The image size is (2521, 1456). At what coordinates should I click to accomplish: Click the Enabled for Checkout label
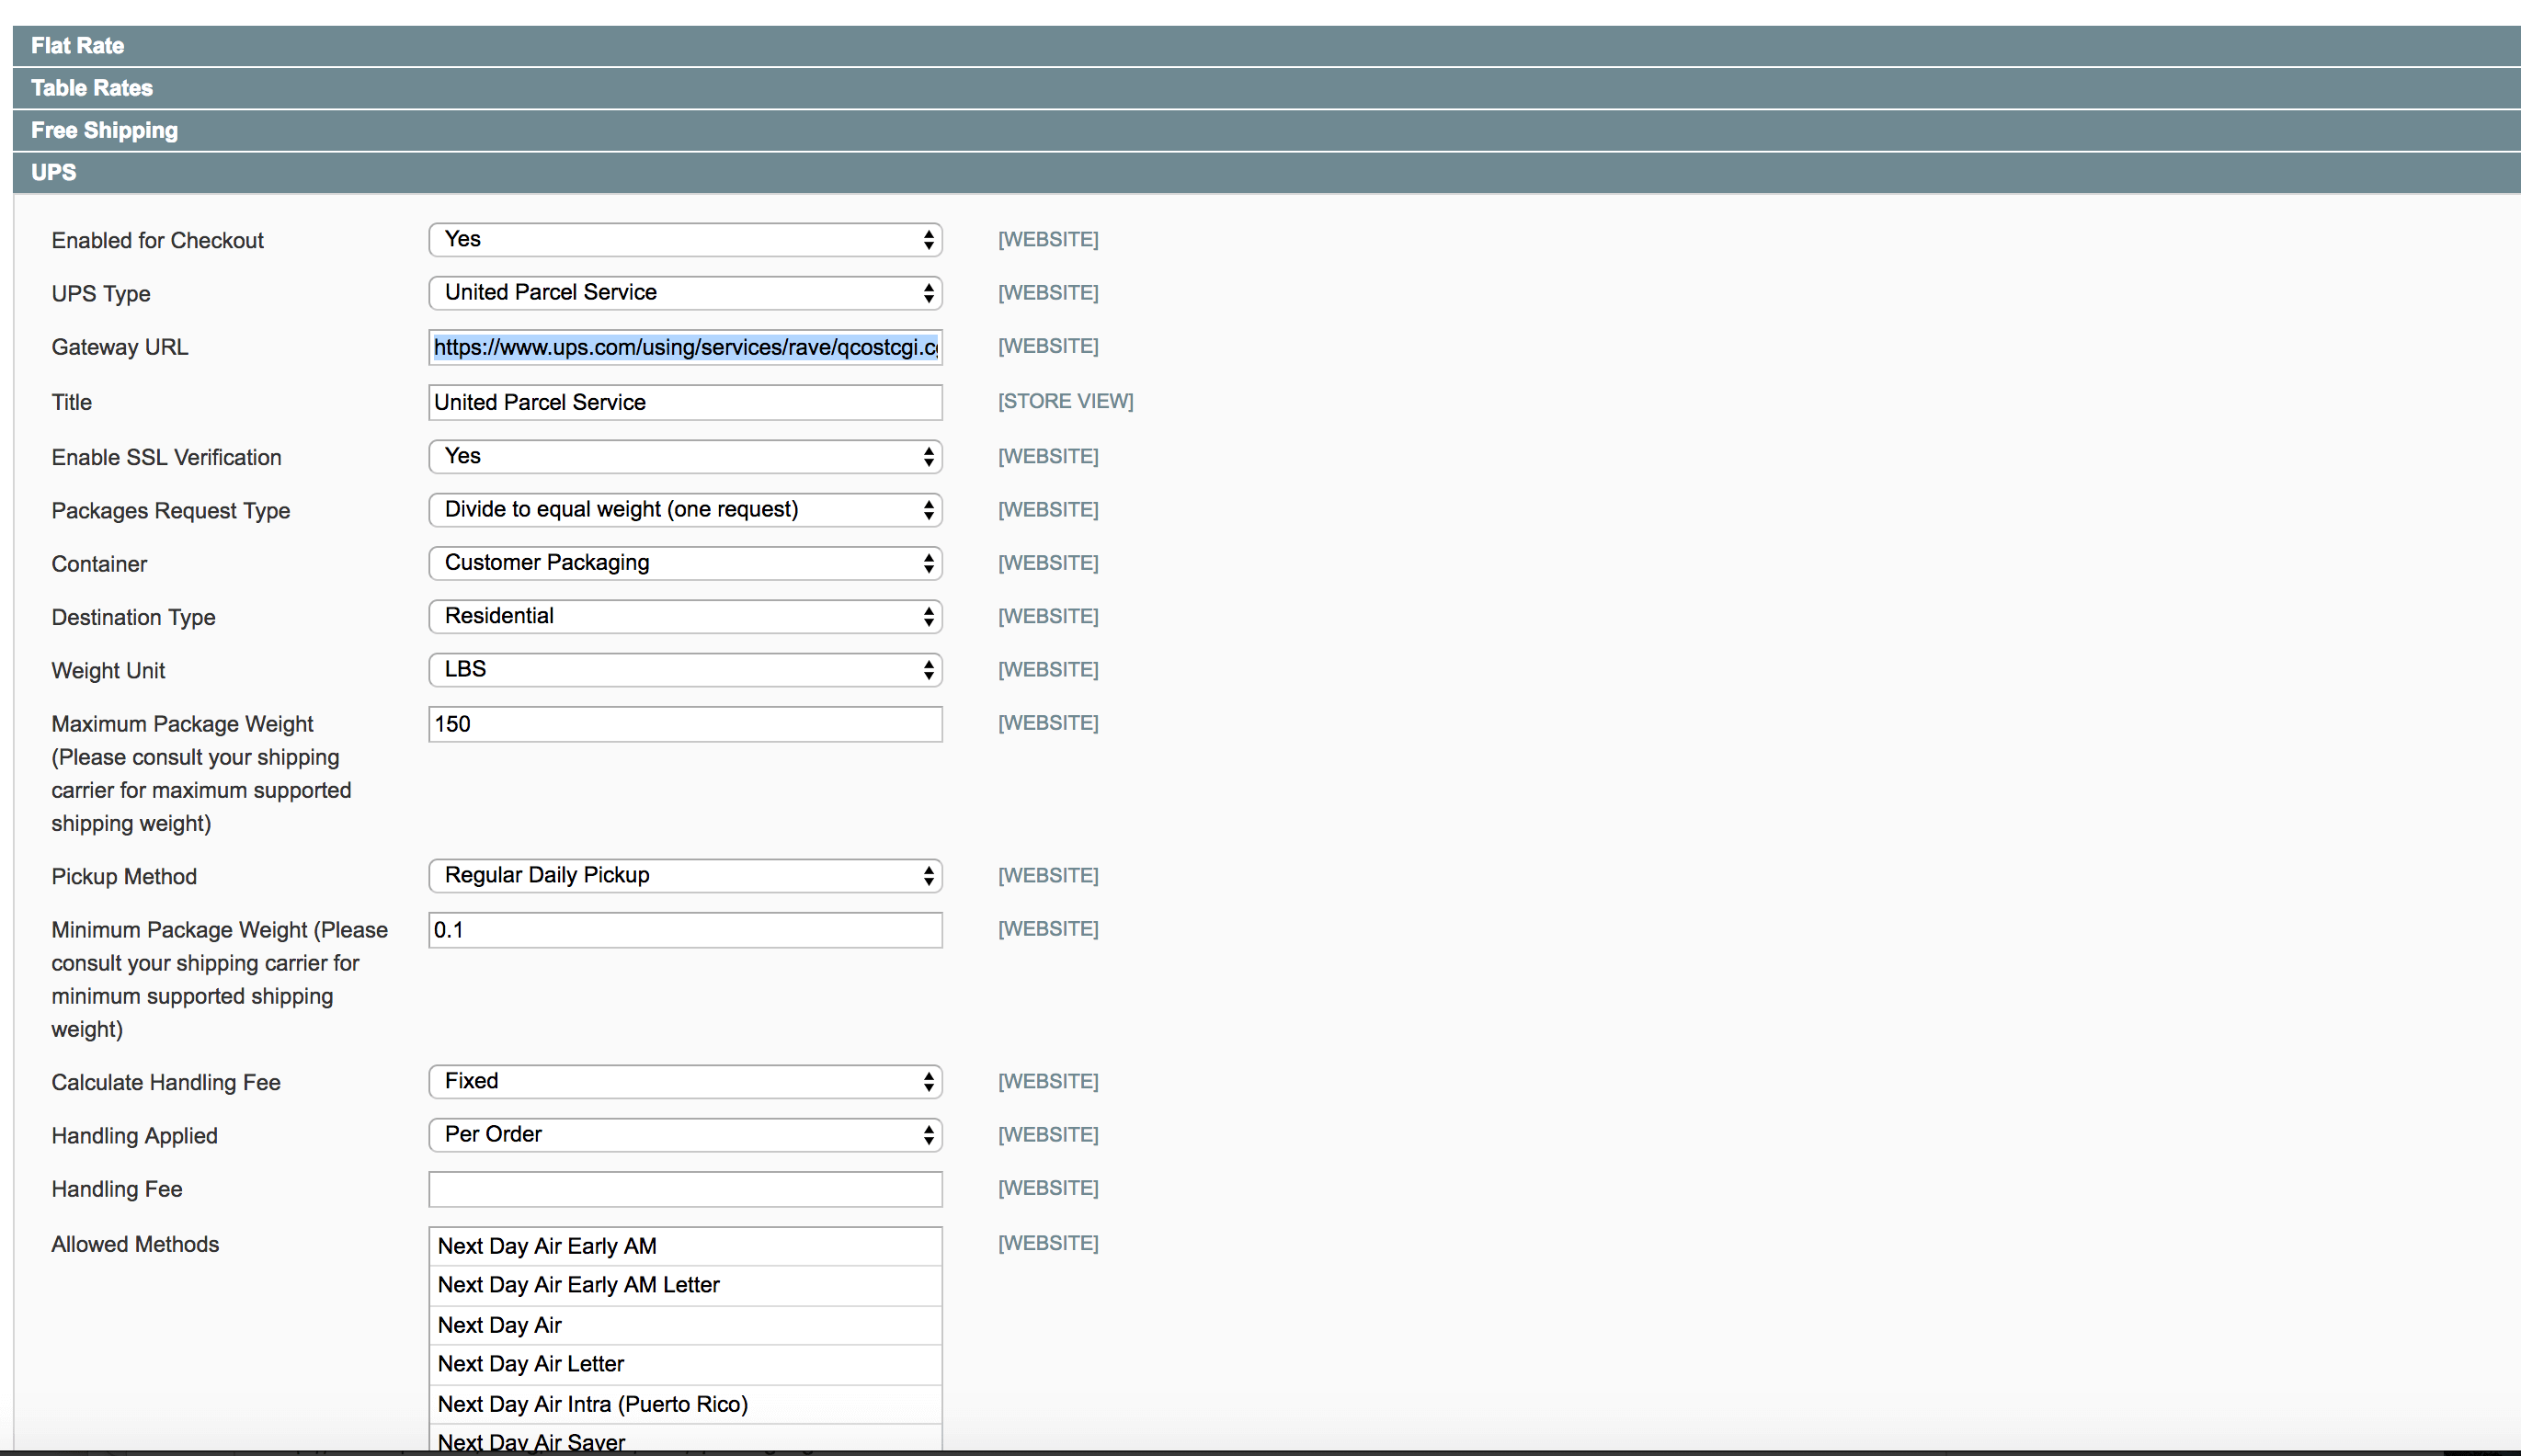pyautogui.click(x=157, y=241)
